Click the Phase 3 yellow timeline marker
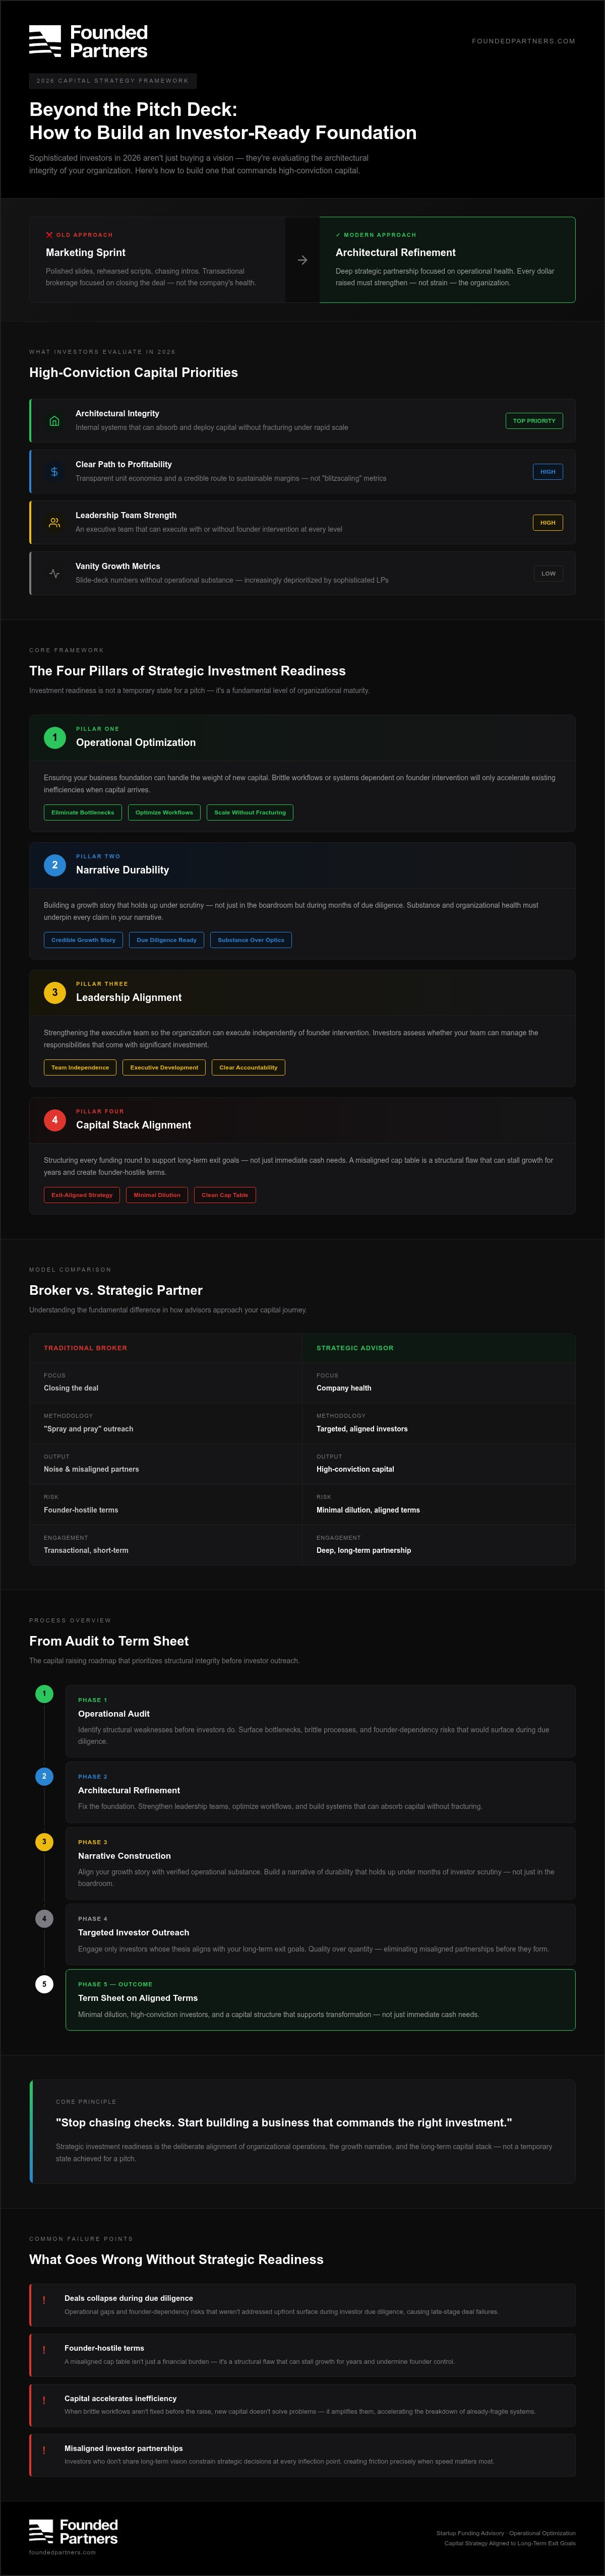The height and width of the screenshot is (2576, 605). [x=44, y=1841]
